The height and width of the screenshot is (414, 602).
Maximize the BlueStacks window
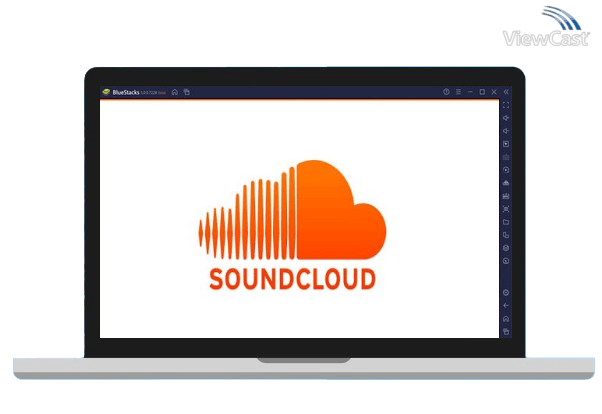point(482,92)
